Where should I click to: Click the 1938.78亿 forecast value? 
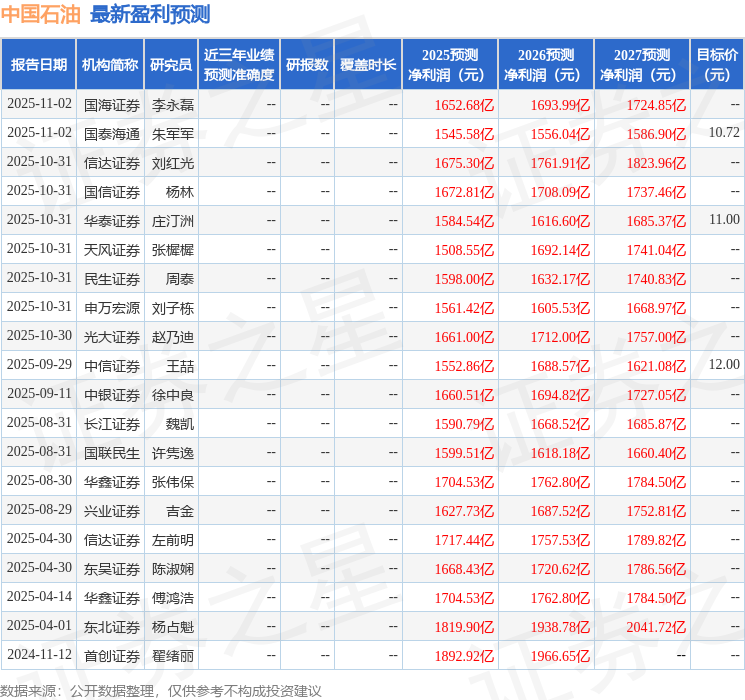click(560, 627)
